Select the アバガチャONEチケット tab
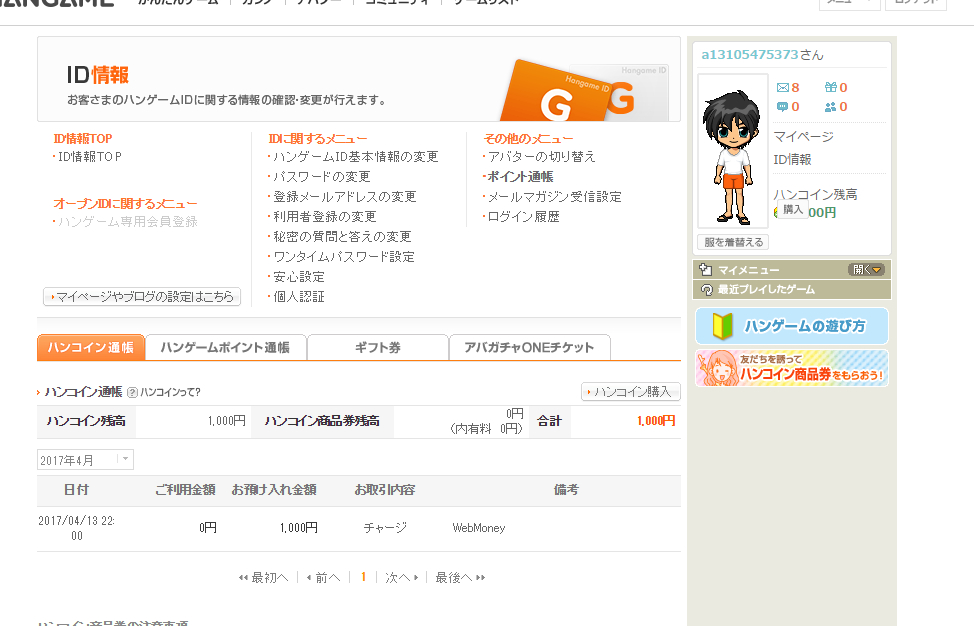The width and height of the screenshot is (974, 626). [x=529, y=347]
